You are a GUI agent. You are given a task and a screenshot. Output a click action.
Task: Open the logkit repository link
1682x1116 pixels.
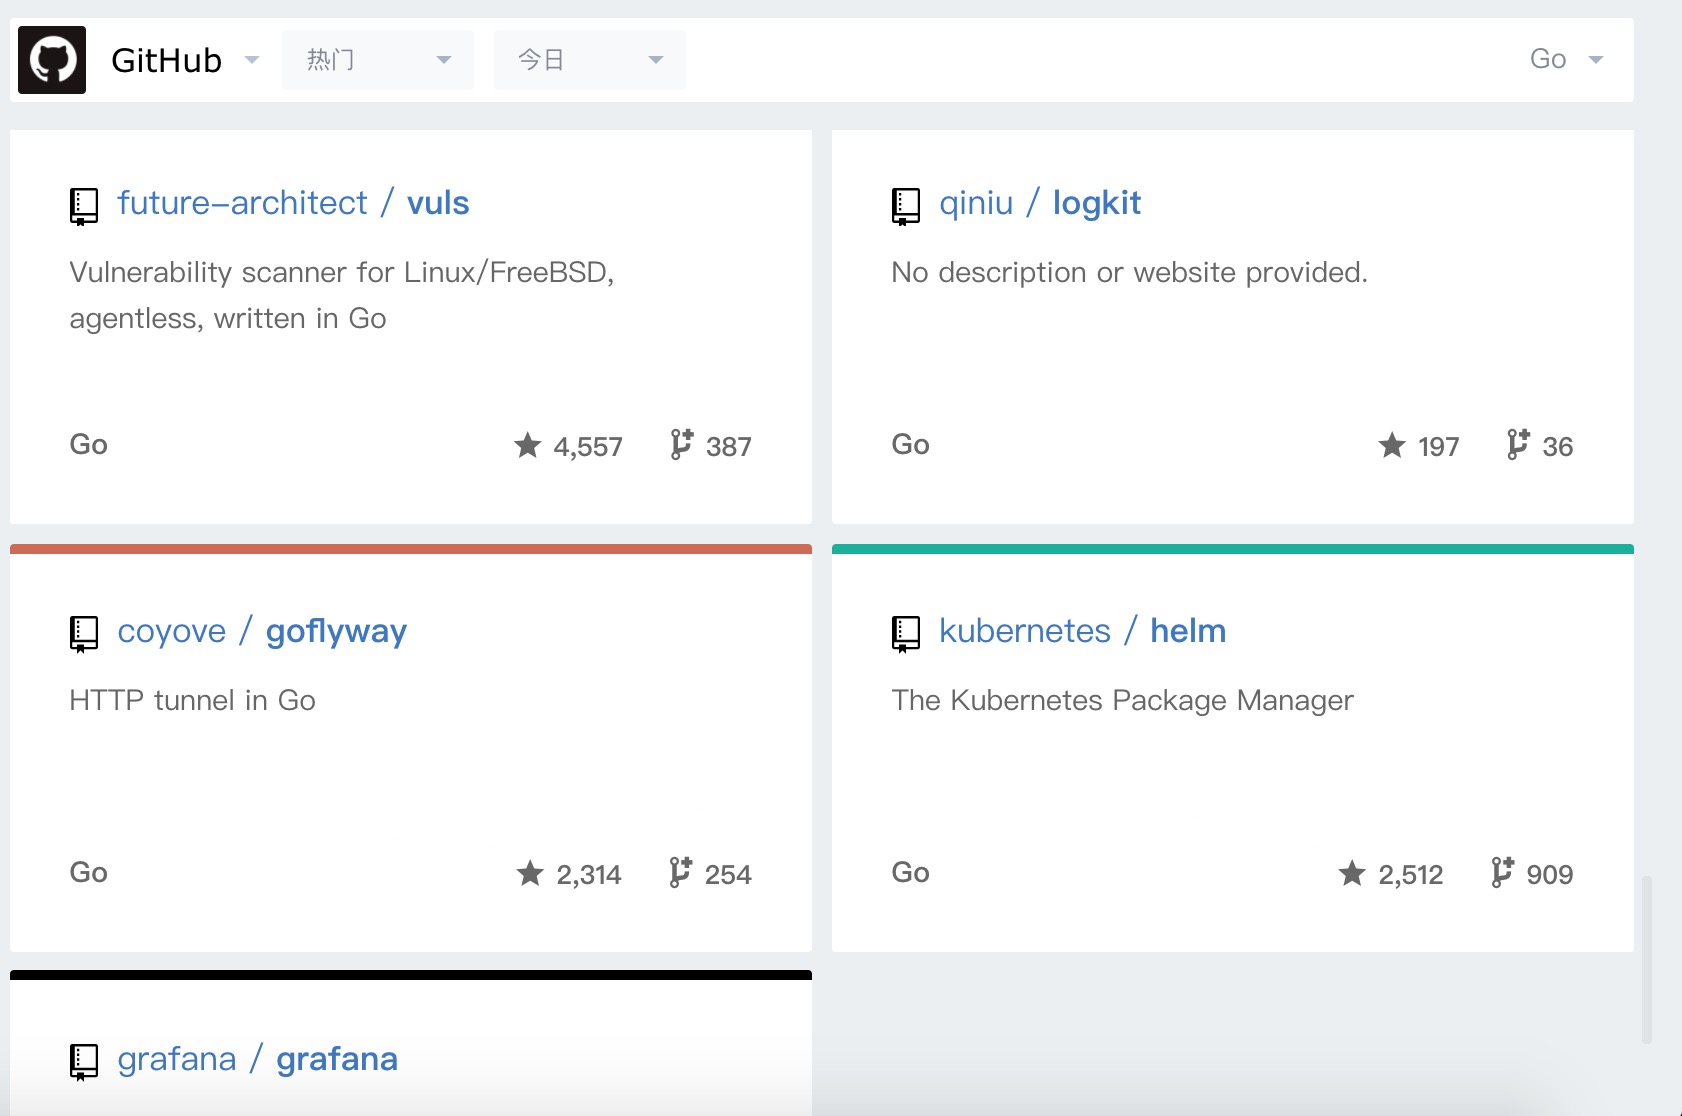tap(1097, 204)
